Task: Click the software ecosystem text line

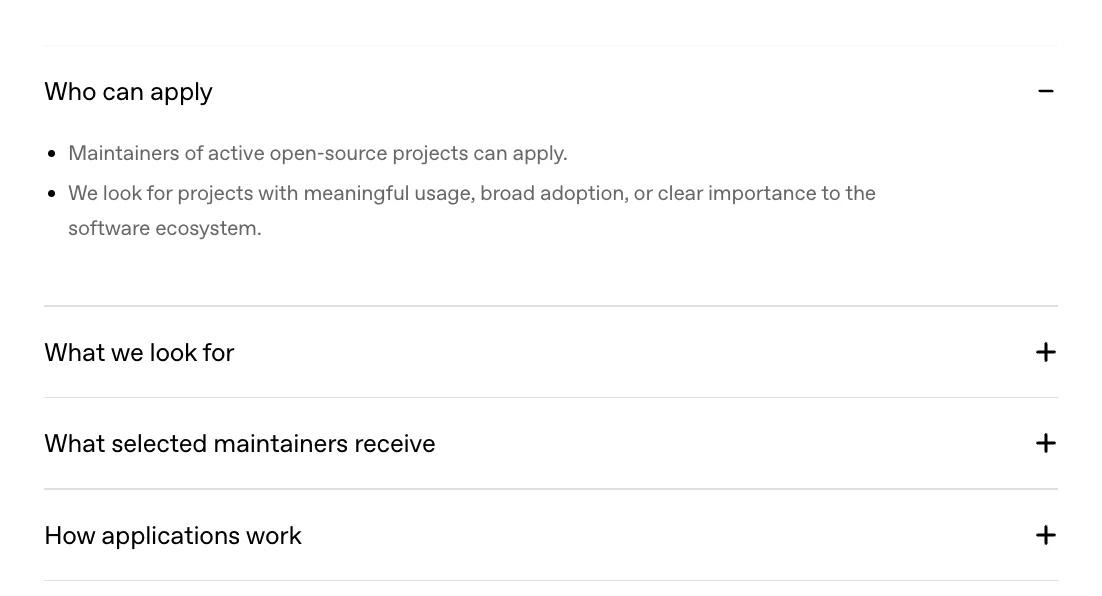Action: click(164, 228)
